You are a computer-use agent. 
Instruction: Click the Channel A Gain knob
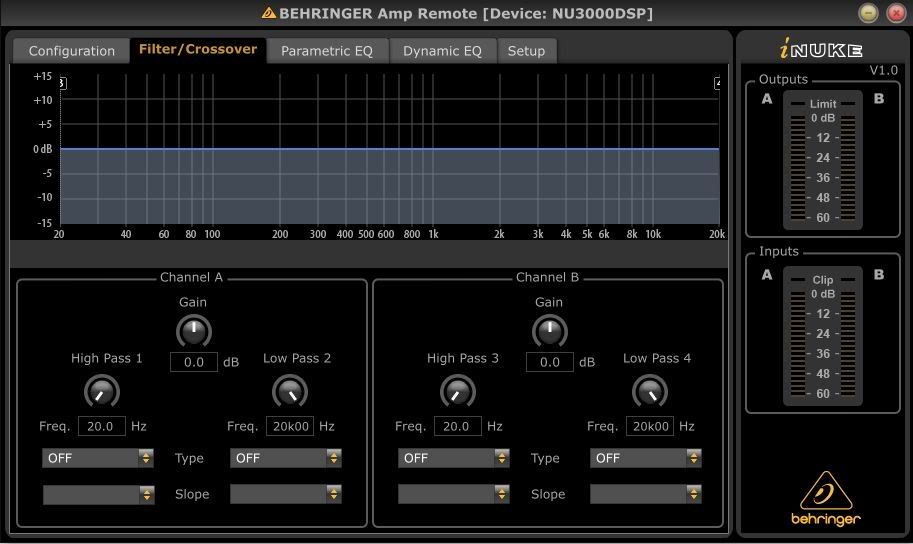[x=194, y=331]
